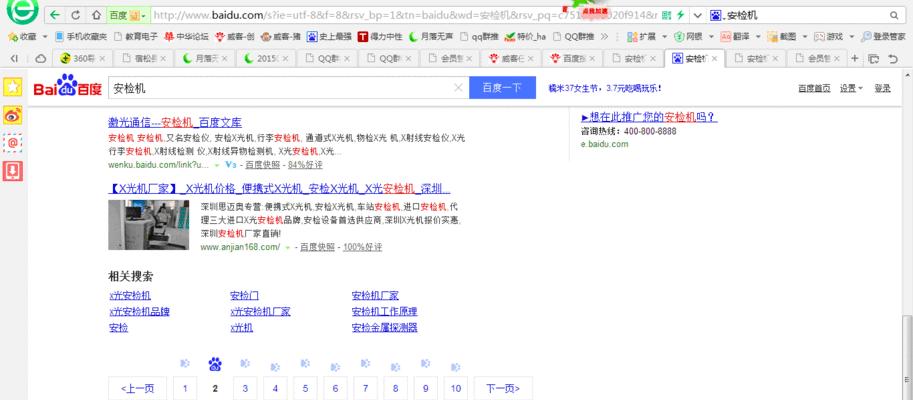The width and height of the screenshot is (913, 400).
Task: Click the 截图 screenshot tool icon
Action: click(x=773, y=36)
